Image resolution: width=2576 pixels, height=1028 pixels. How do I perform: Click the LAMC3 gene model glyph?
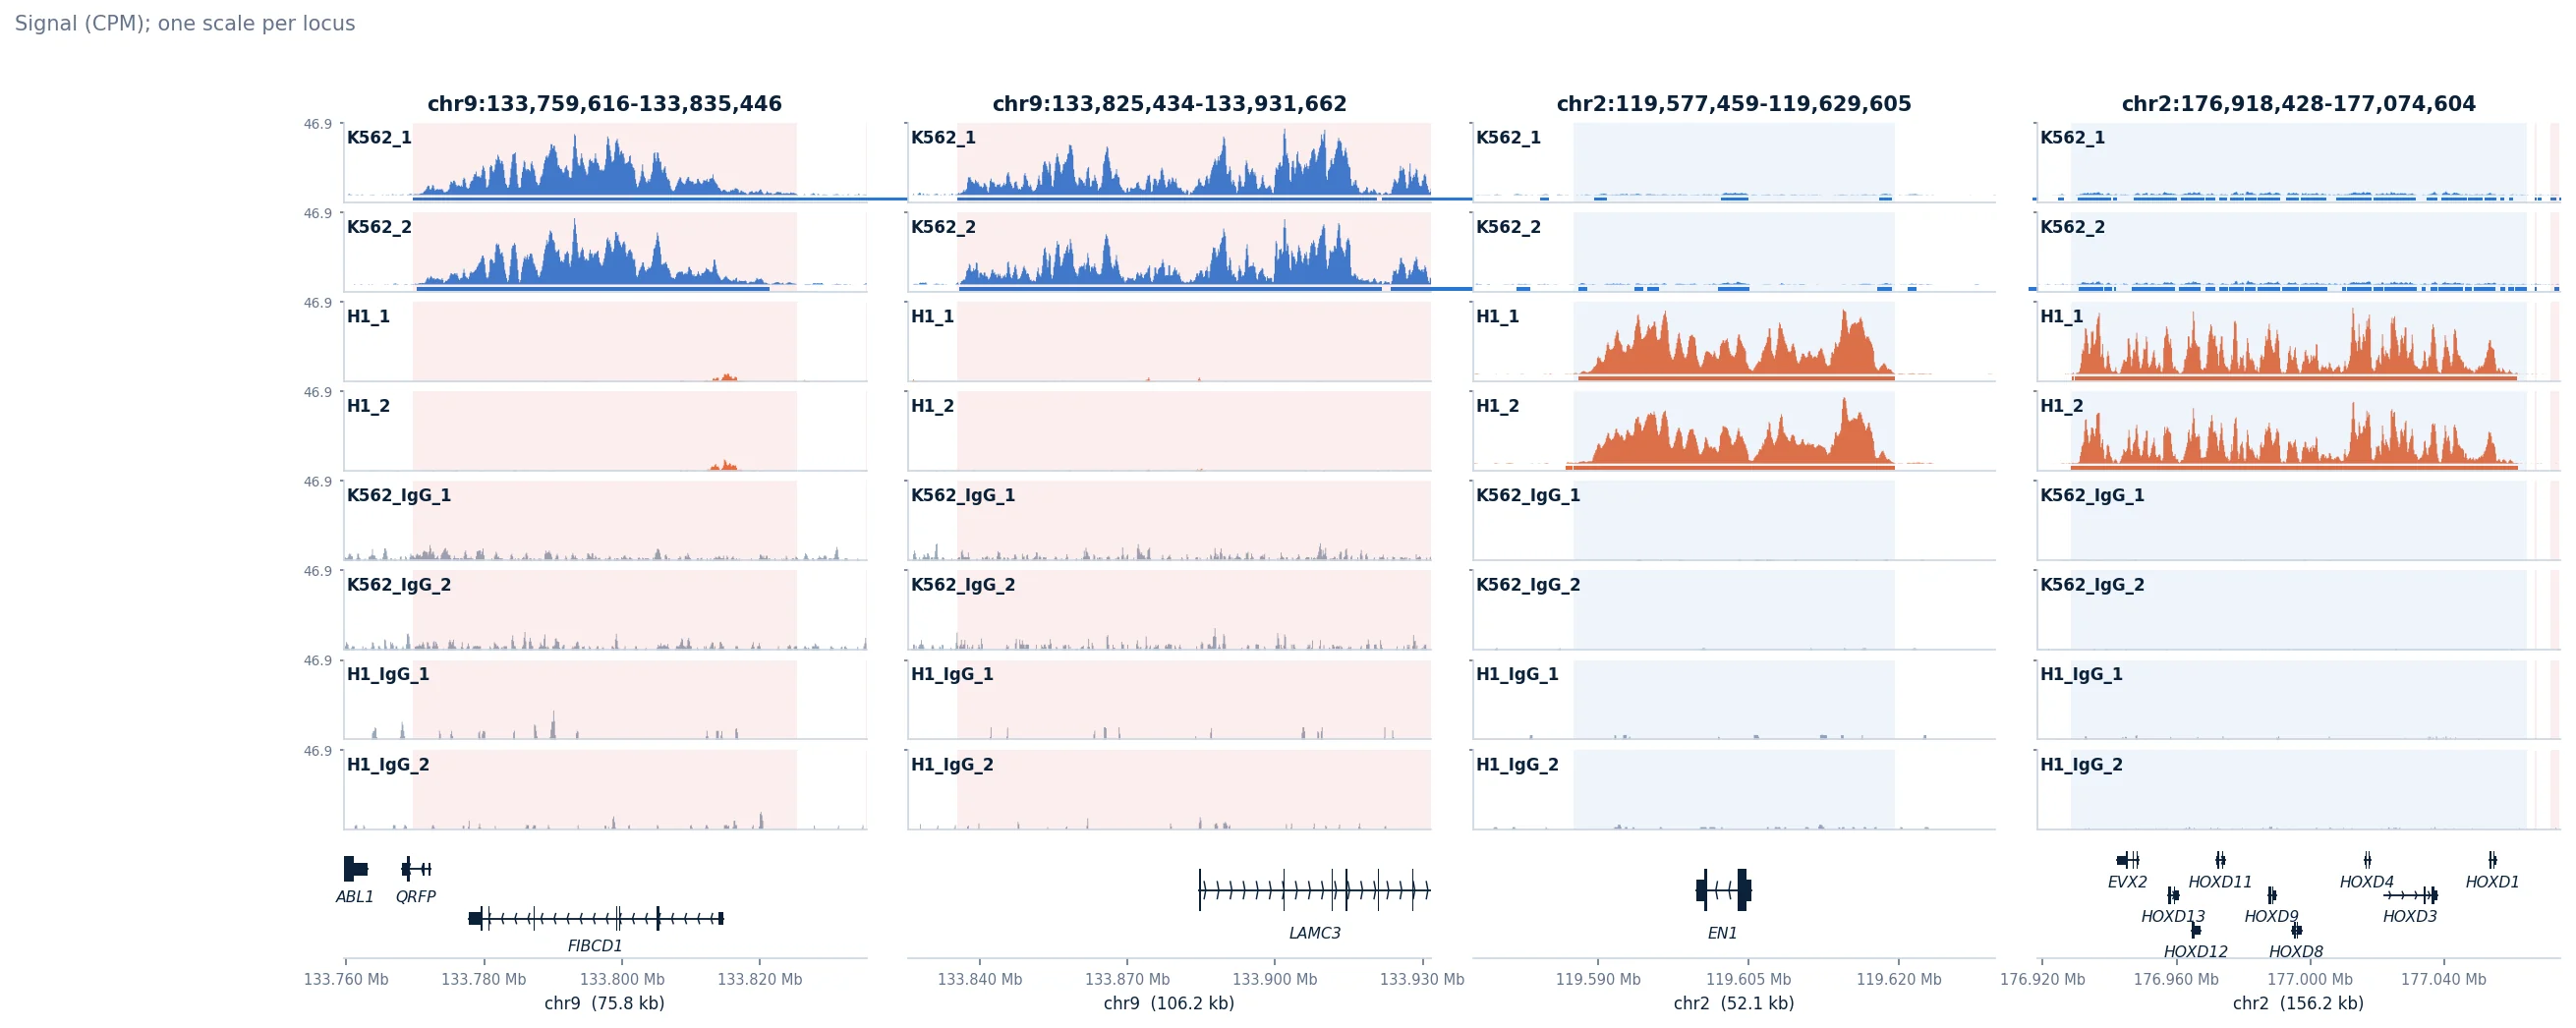[x=1315, y=890]
